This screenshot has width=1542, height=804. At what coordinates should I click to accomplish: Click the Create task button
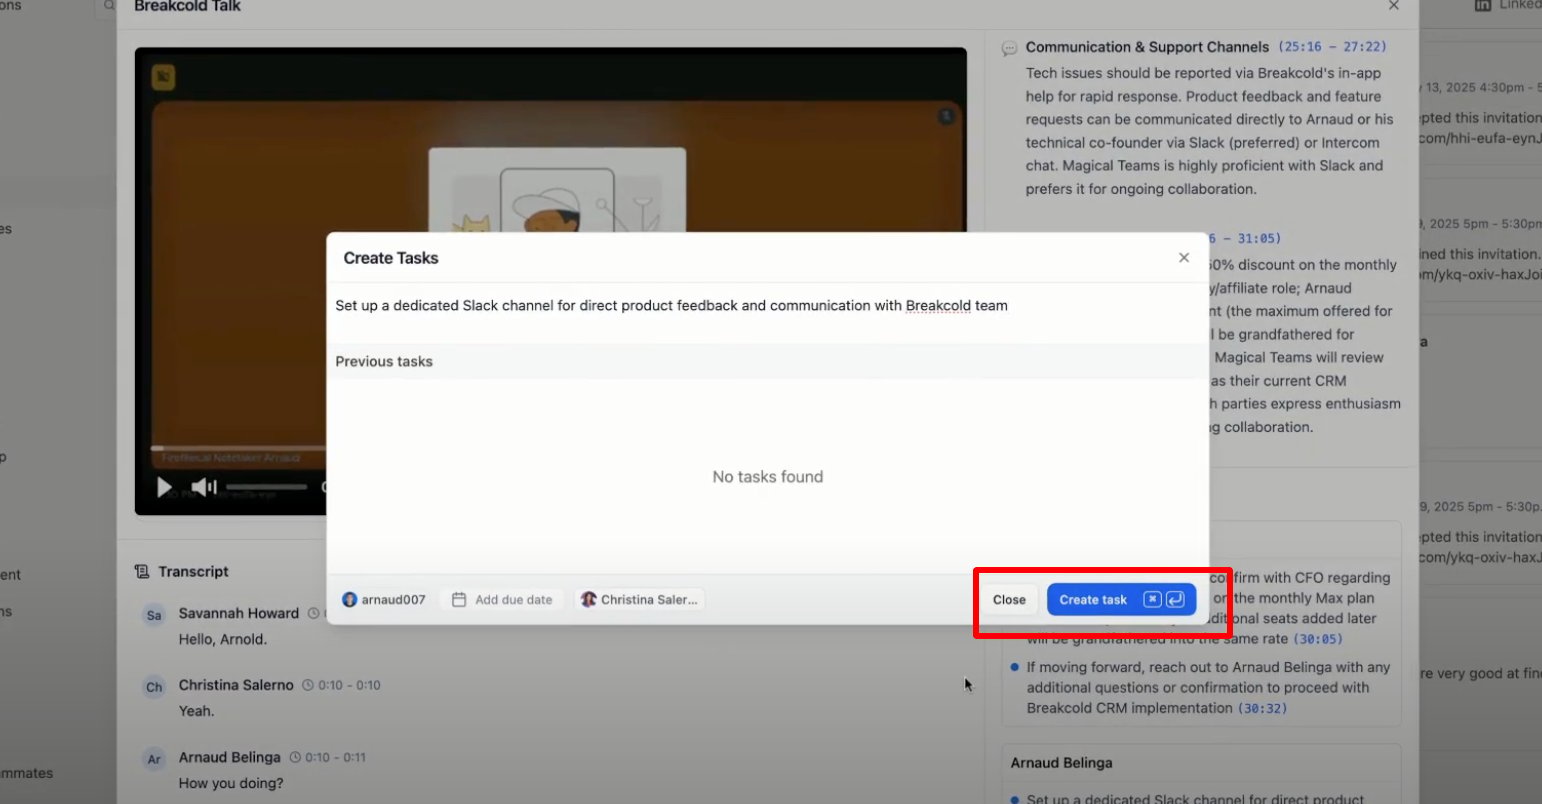(x=1121, y=599)
